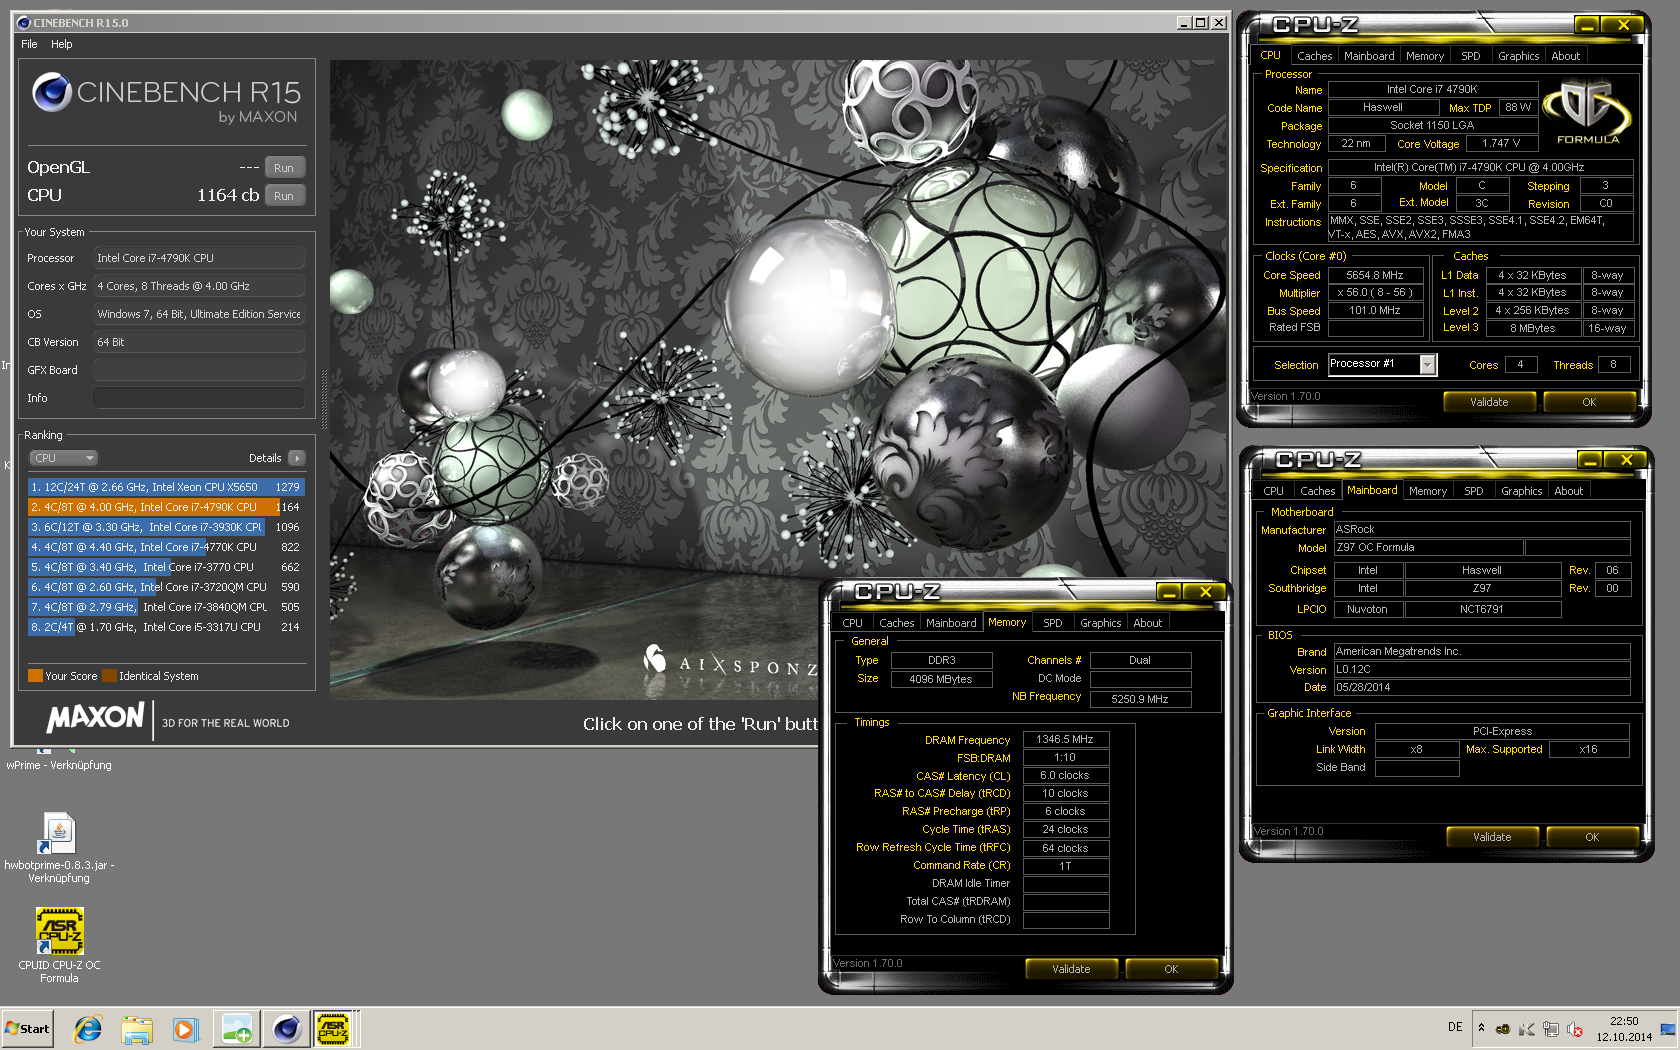
Task: Open the File menu in Cinebench
Action: point(29,44)
